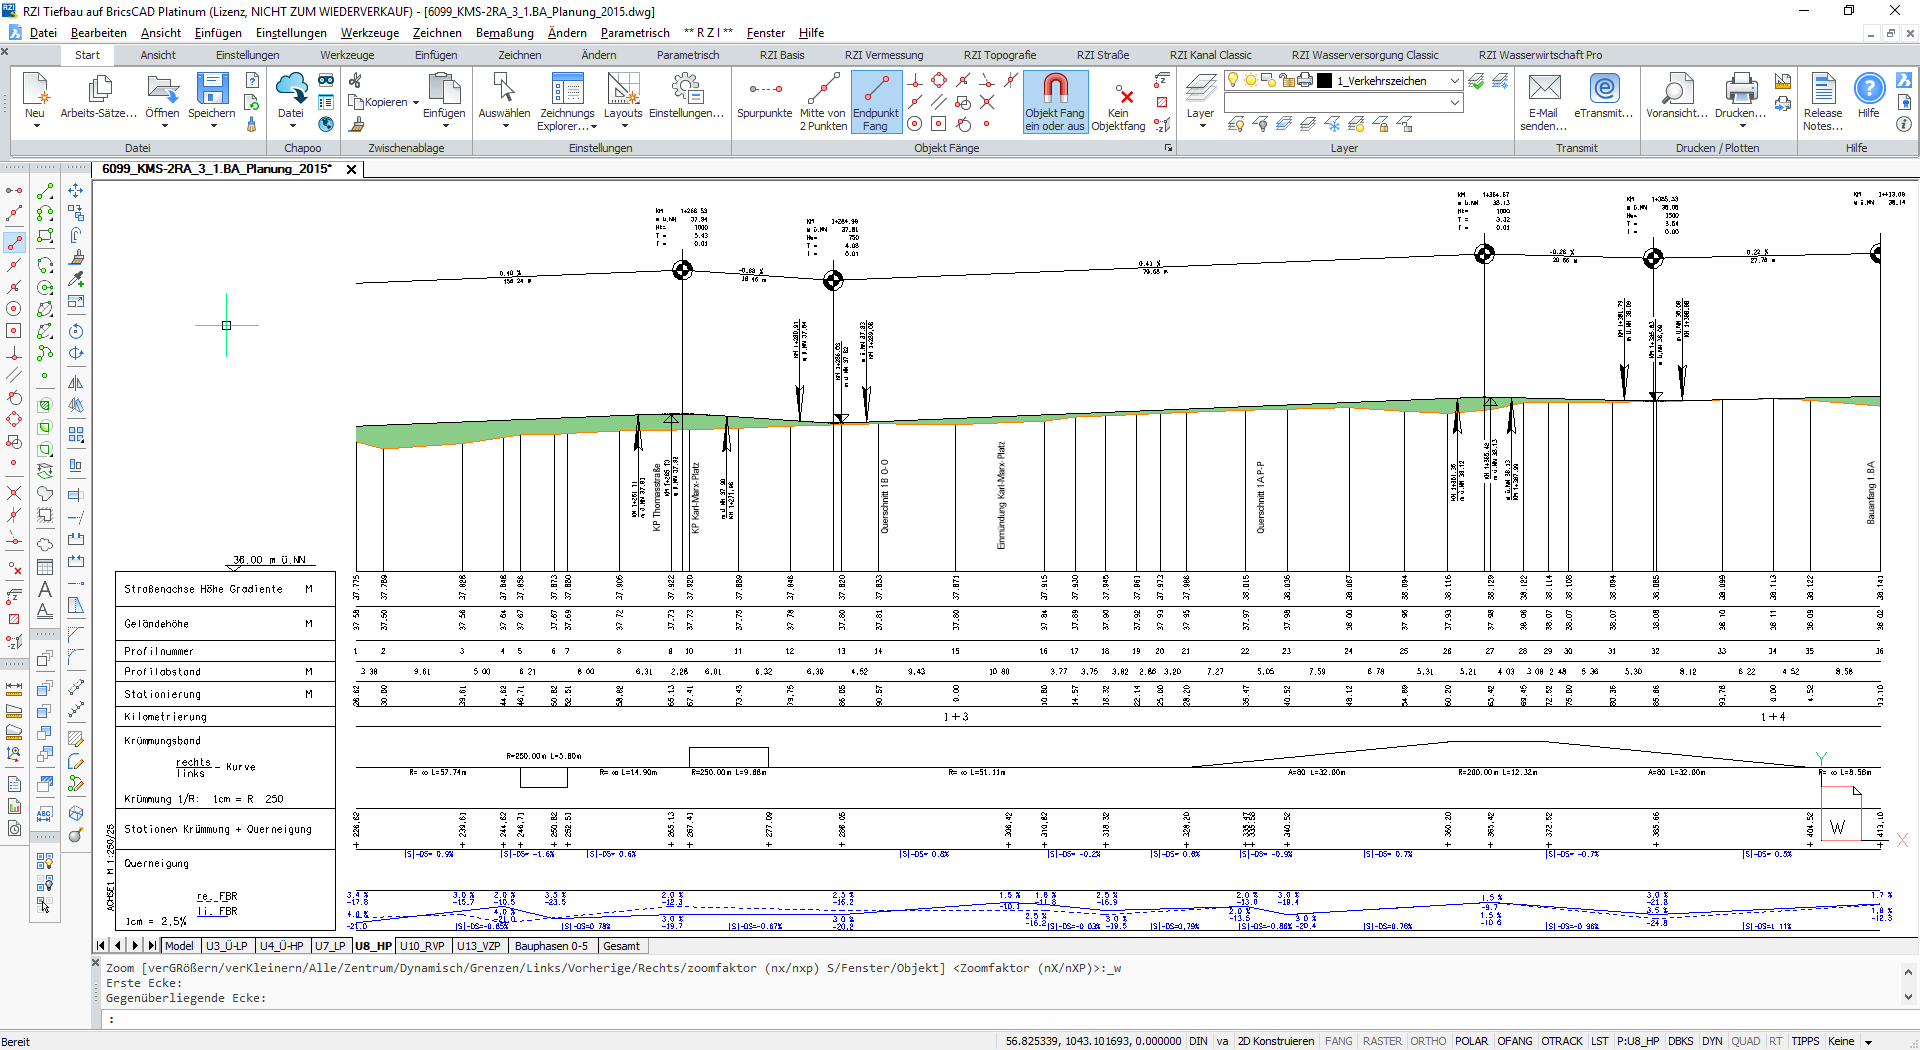
Task: Expand the Neu button dropdown arrow
Action: pyautogui.click(x=36, y=126)
